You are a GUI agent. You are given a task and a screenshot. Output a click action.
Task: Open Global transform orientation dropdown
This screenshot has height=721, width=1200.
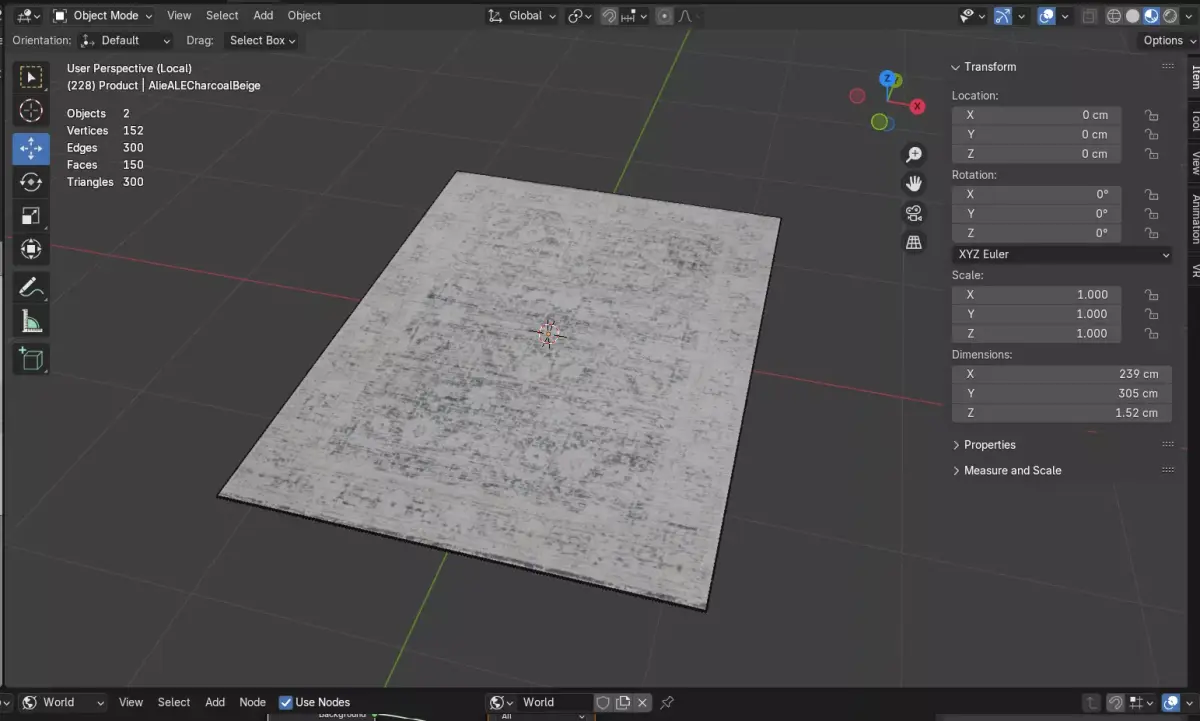522,15
